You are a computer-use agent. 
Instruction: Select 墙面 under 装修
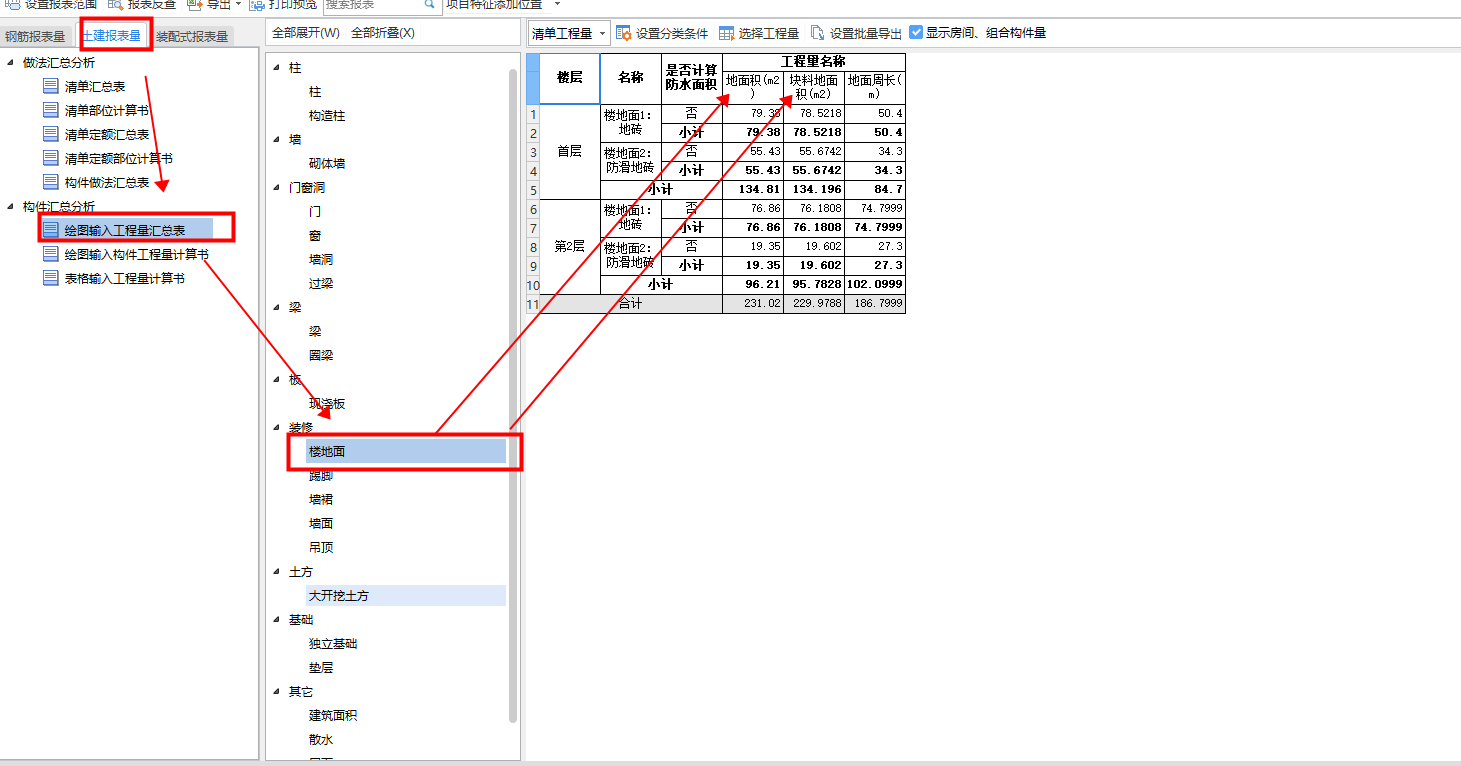pos(321,524)
